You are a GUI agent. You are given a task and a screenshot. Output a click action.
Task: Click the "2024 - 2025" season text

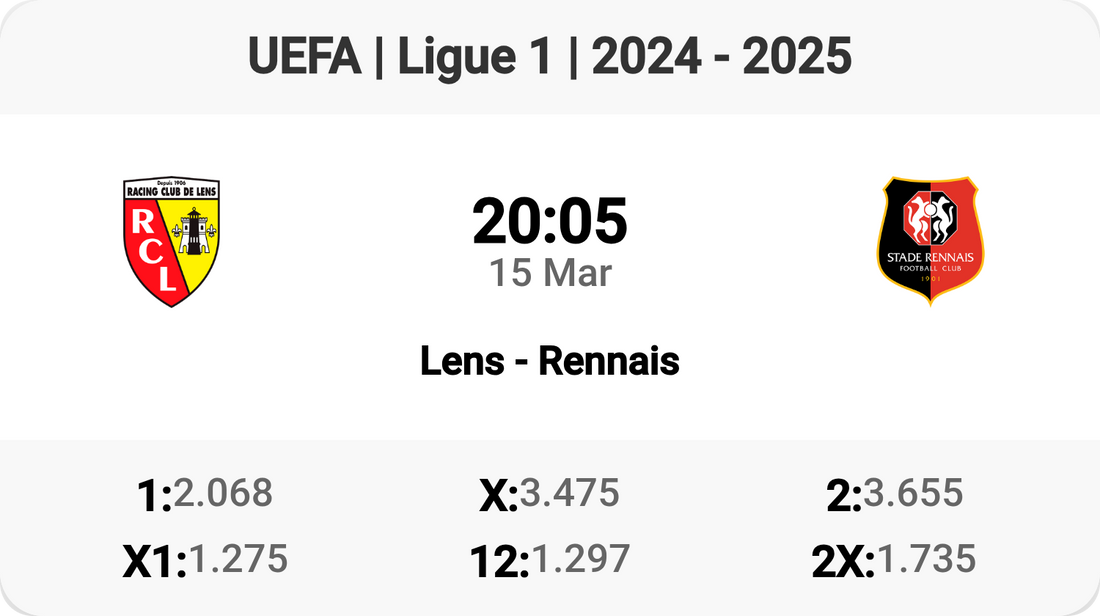pyautogui.click(x=722, y=57)
